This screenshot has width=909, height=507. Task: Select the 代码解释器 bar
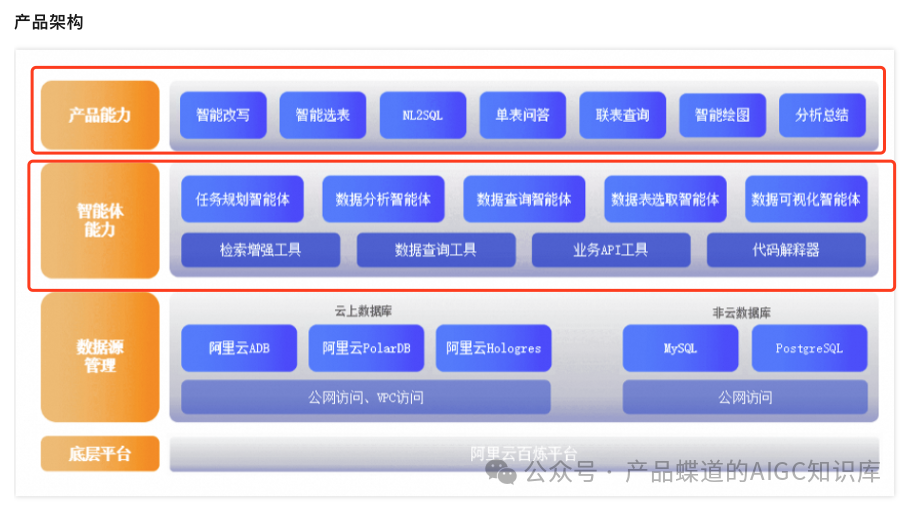786,250
